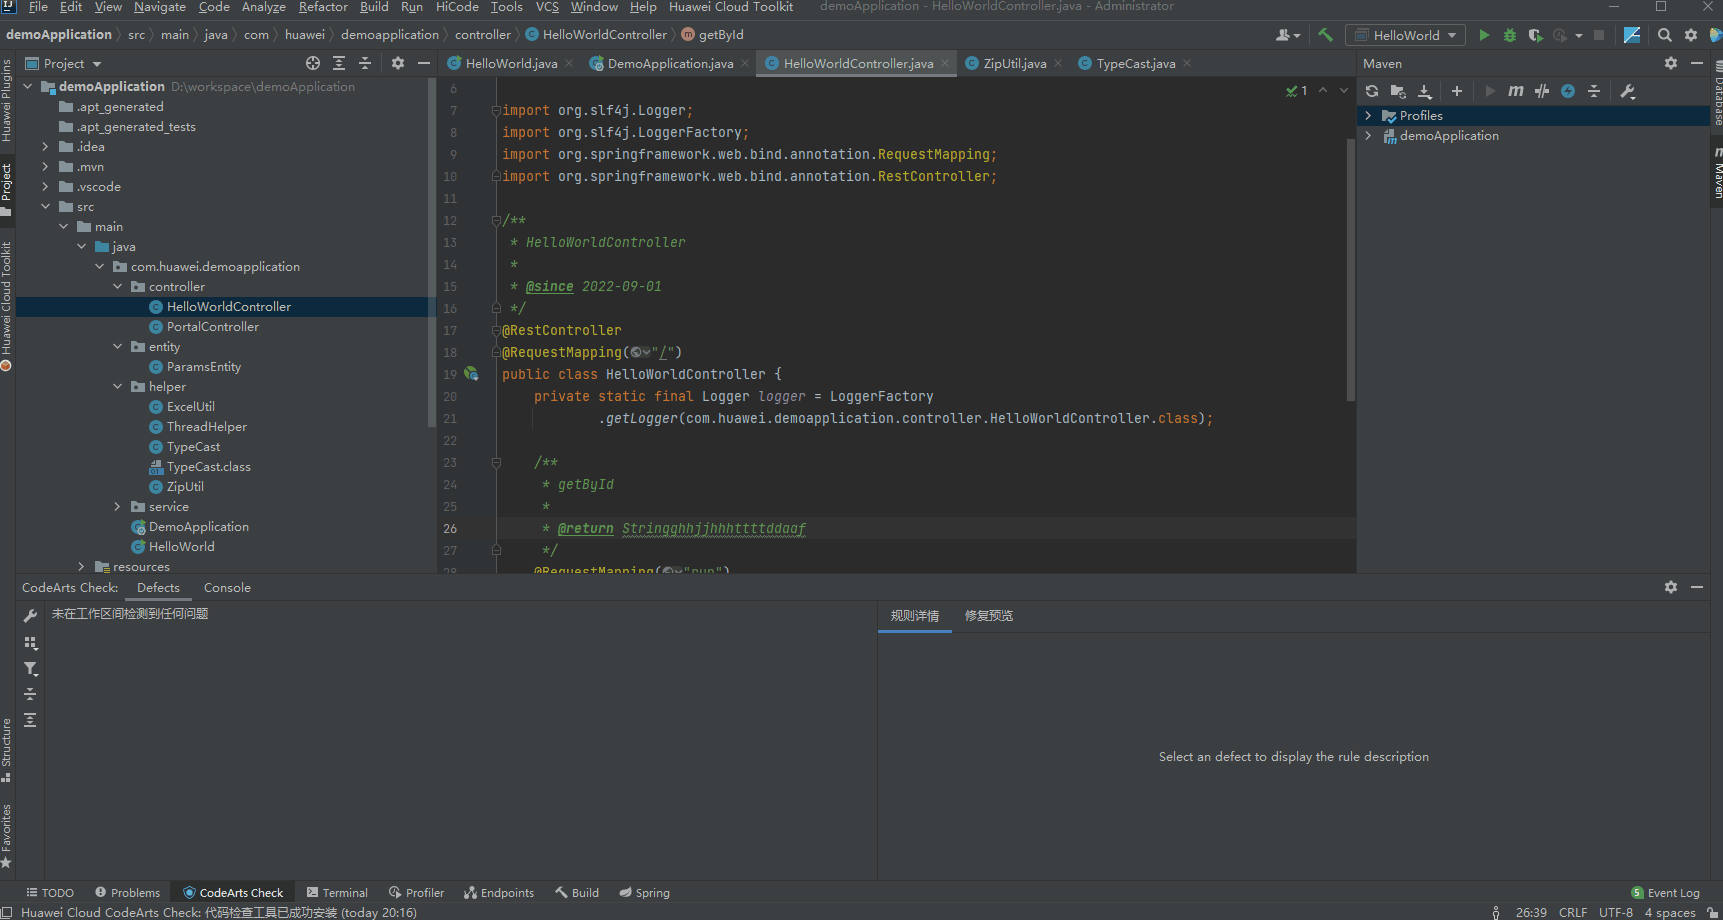Expand Profiles node in Maven panel
Image resolution: width=1723 pixels, height=920 pixels.
tap(1368, 116)
